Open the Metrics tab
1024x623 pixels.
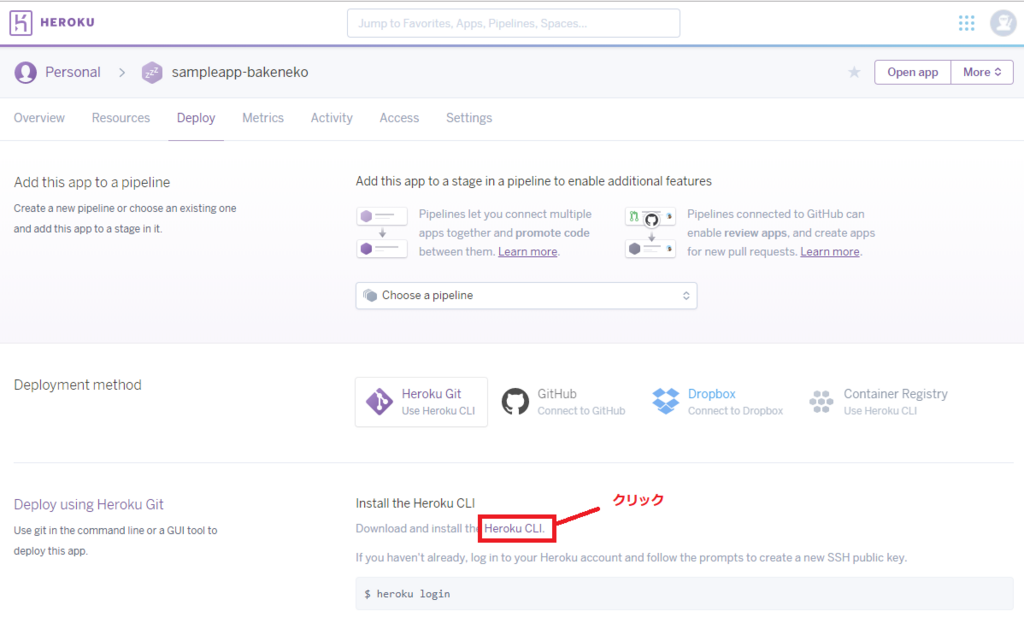pyautogui.click(x=263, y=118)
